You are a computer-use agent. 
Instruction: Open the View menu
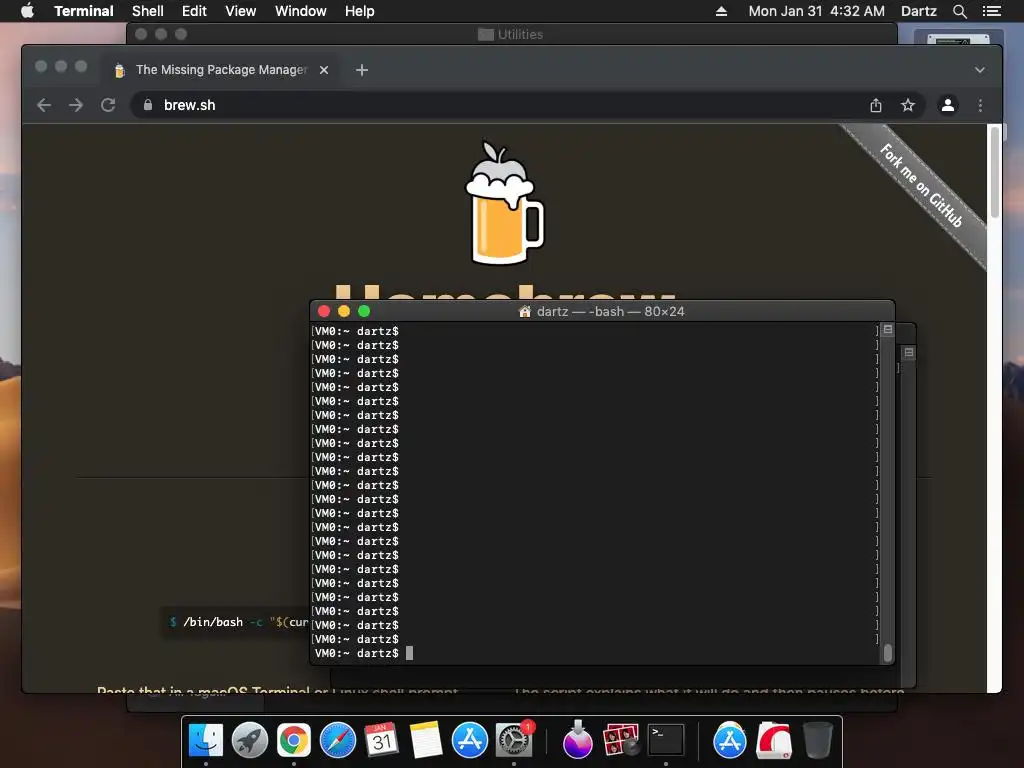(240, 11)
